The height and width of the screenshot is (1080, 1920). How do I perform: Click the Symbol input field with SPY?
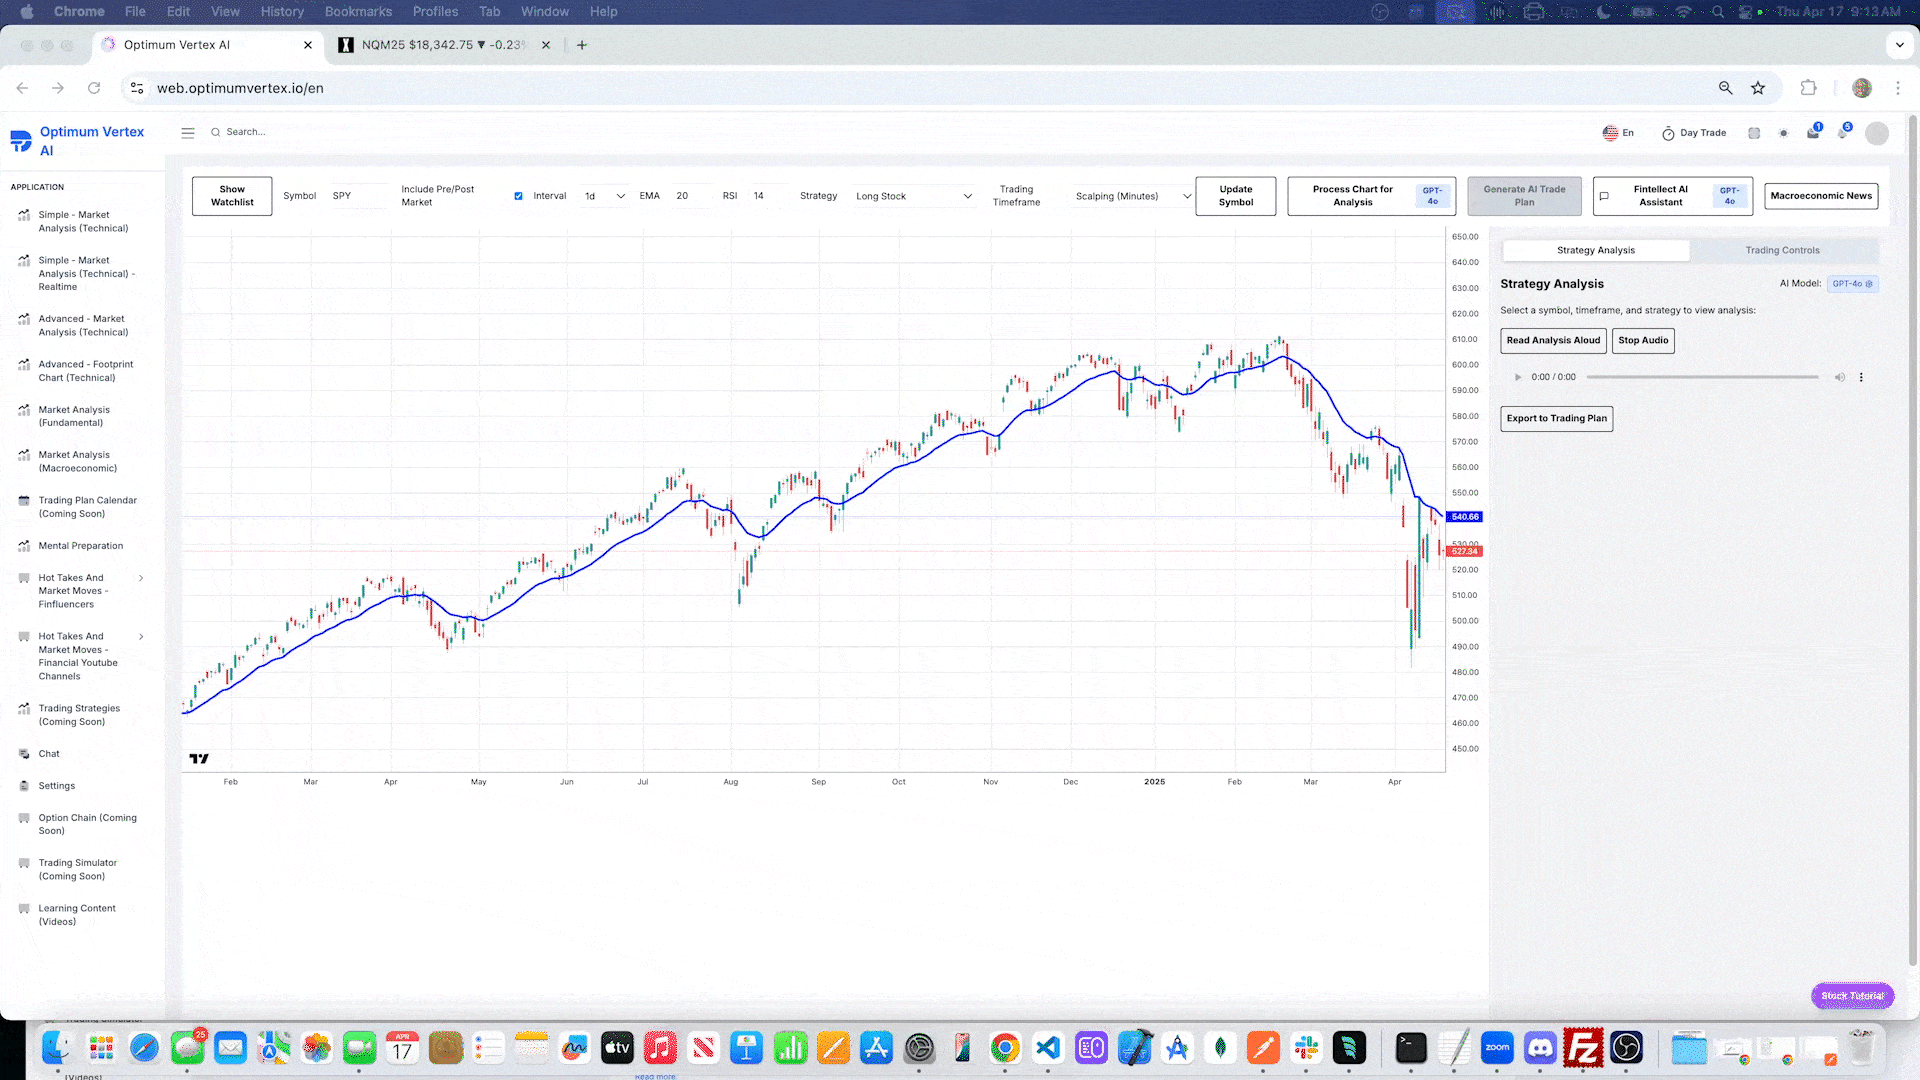358,196
